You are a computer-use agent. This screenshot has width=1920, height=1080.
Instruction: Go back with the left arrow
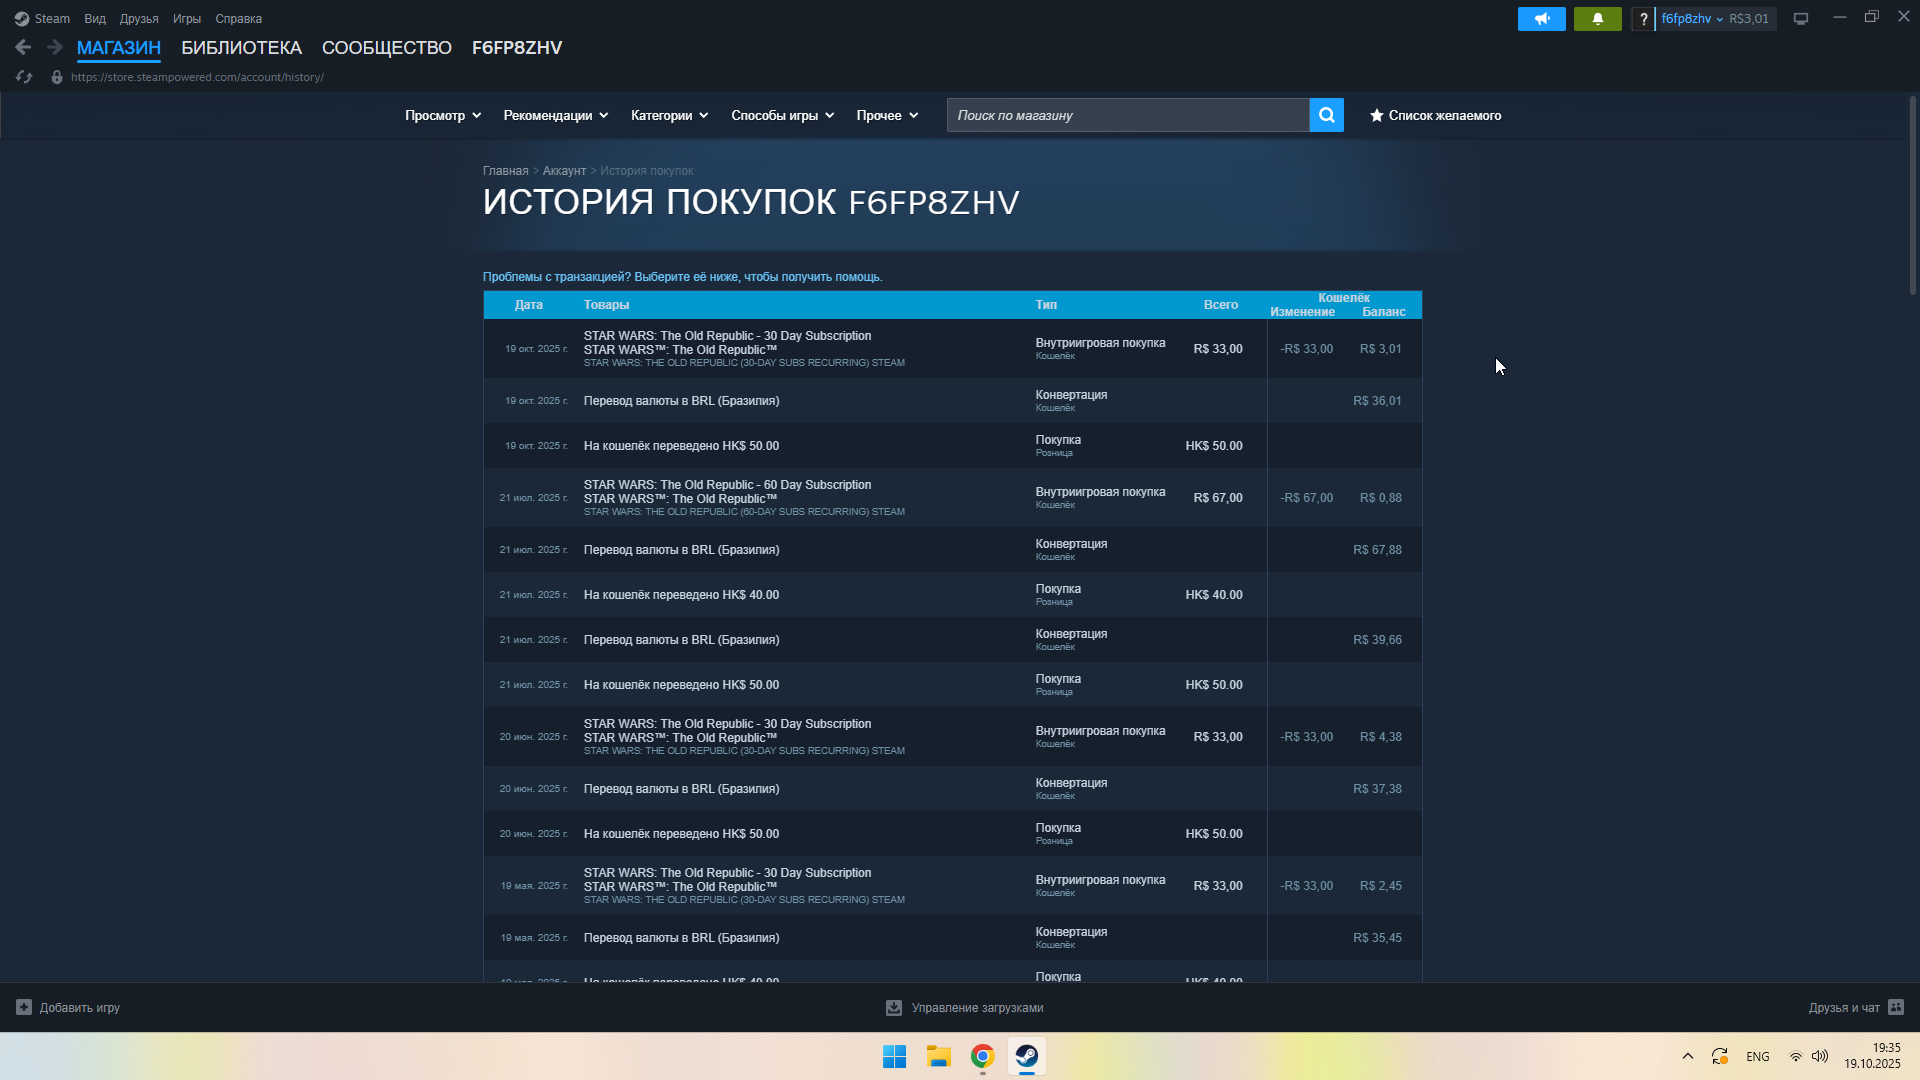pos(23,47)
